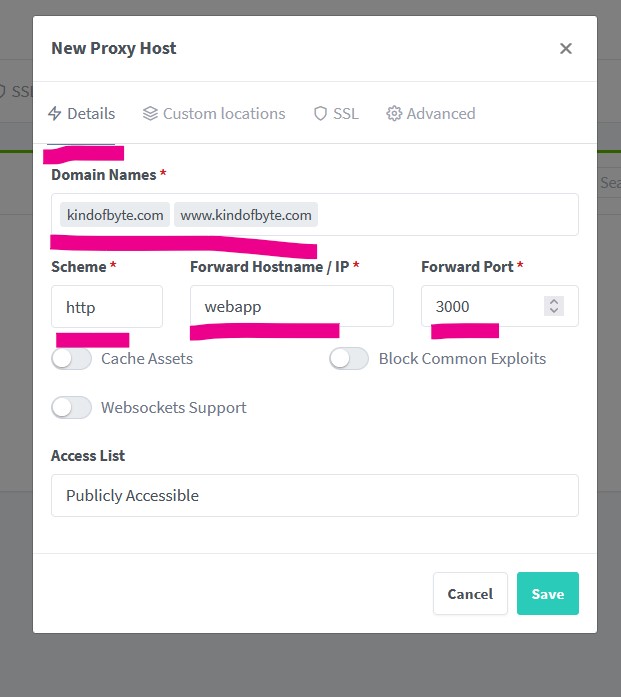This screenshot has width=621, height=697.
Task: Decrease the Forward Port with down arrow
Action: 554,311
